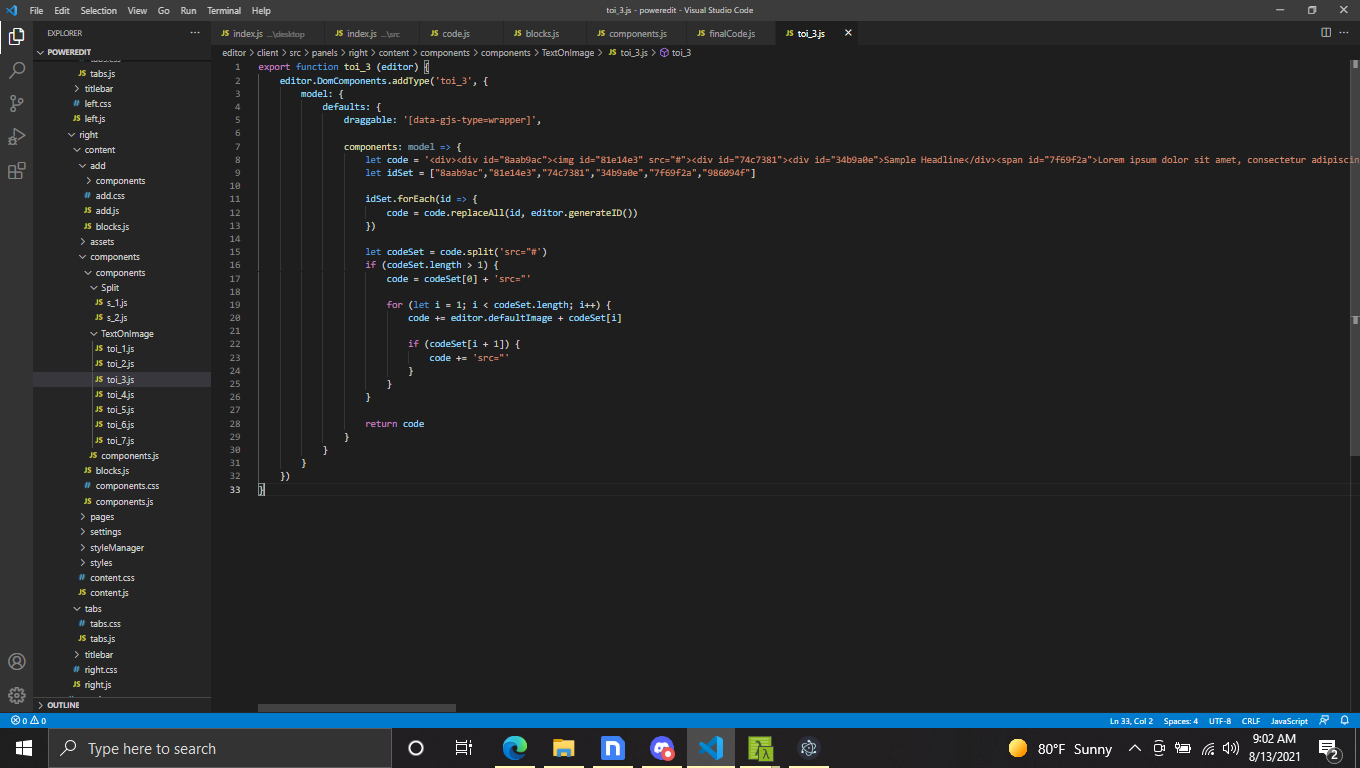Open the Accounts icon at bottom left
1360x768 pixels.
16,661
